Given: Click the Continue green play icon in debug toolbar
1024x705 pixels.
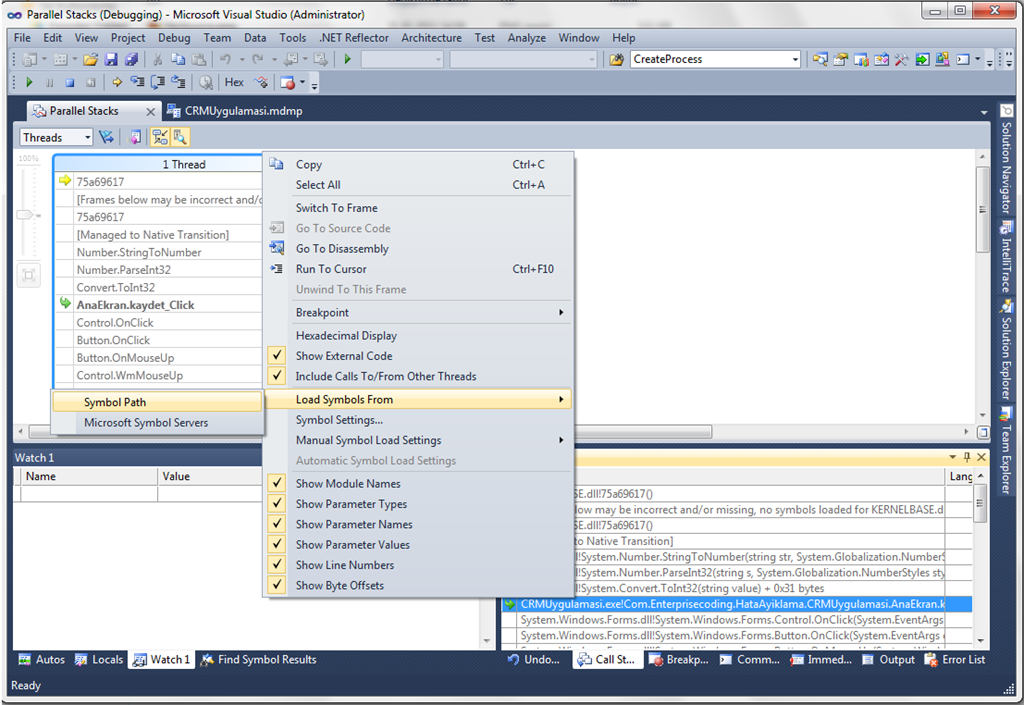Looking at the screenshot, I should click(x=29, y=82).
